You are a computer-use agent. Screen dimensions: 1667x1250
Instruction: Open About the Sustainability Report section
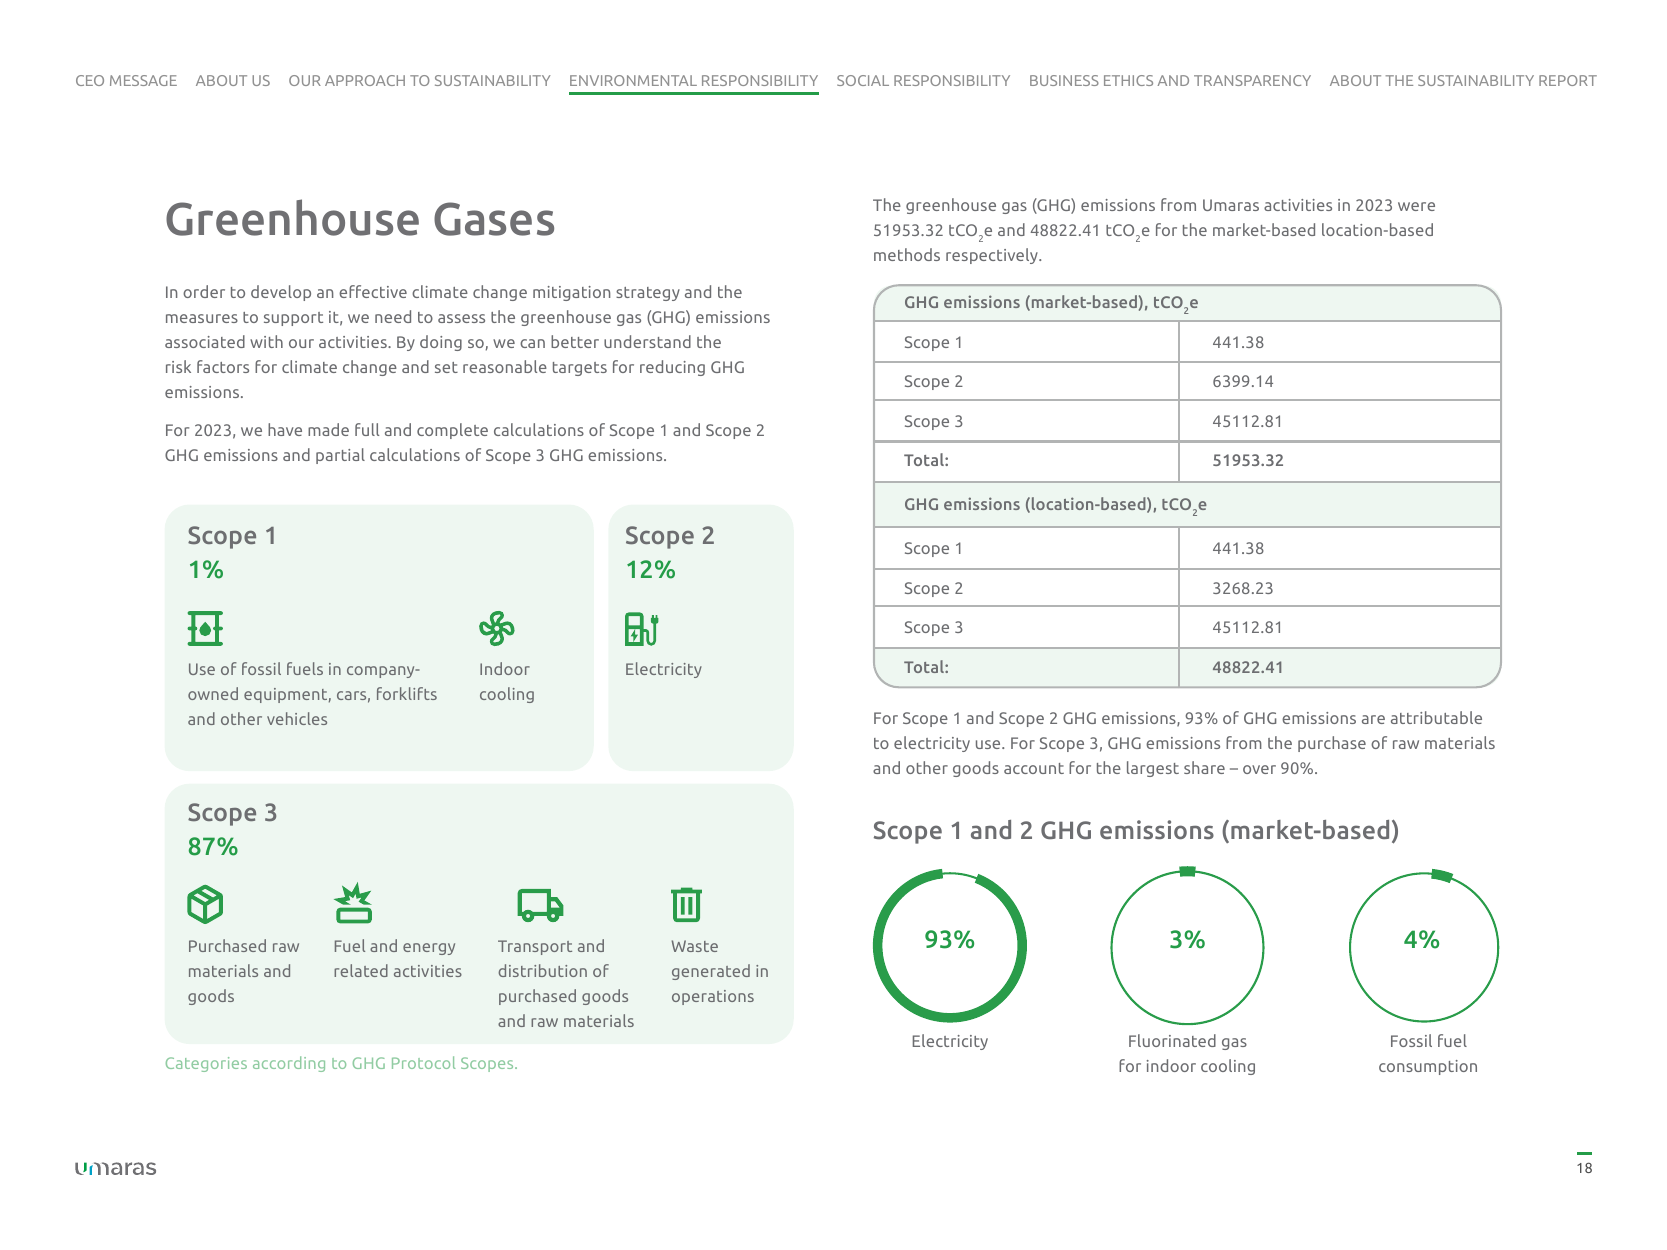pos(1463,81)
